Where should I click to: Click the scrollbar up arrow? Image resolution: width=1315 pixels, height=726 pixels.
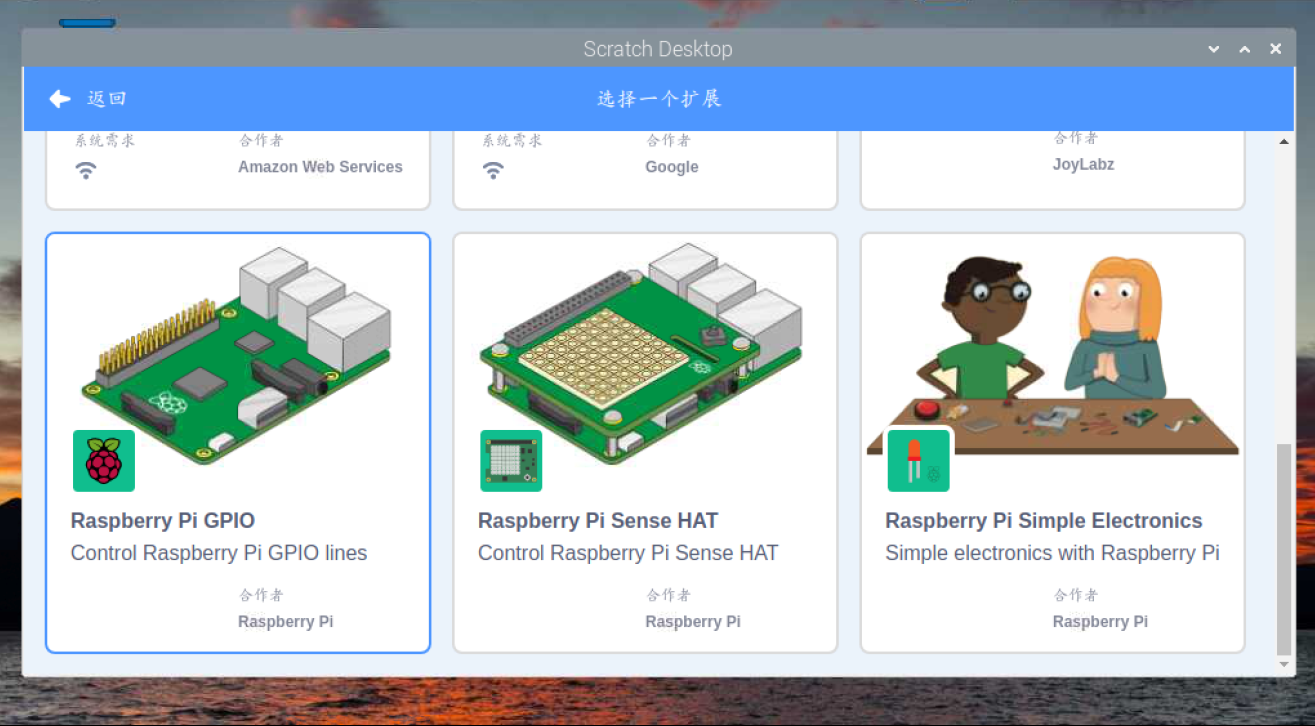click(1284, 141)
